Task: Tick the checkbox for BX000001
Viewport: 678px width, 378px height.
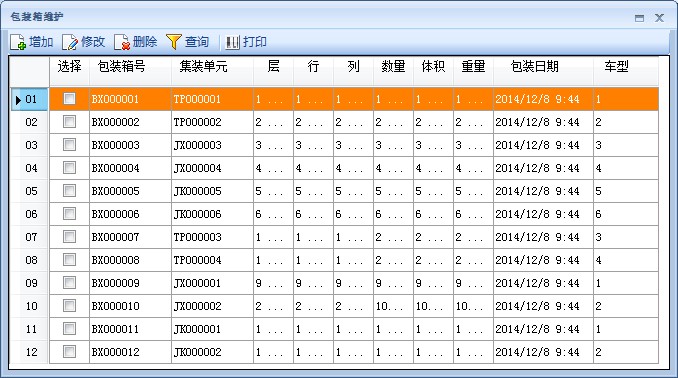Action: click(x=69, y=99)
